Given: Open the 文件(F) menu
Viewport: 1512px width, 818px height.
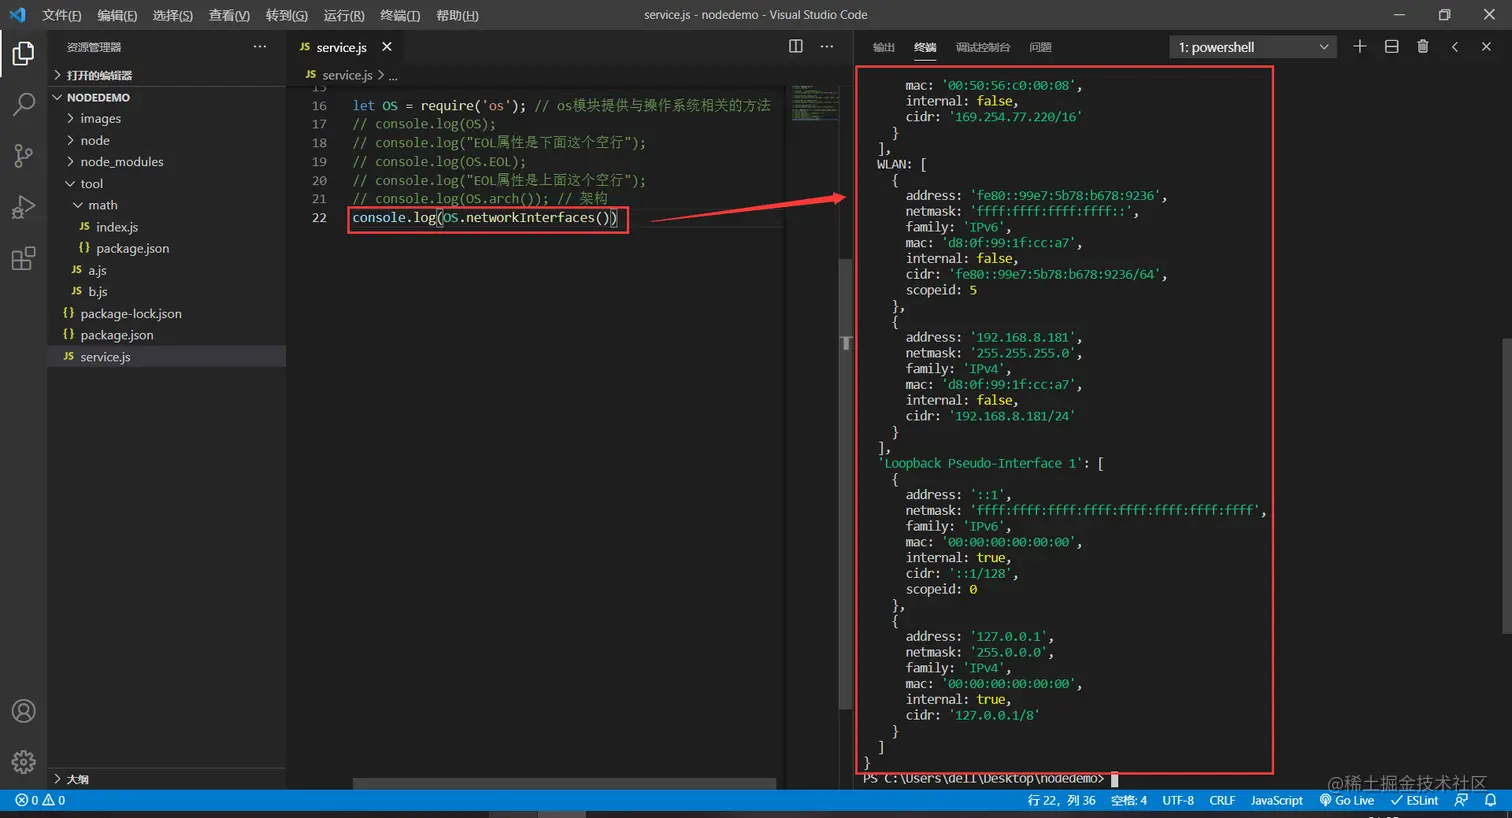Looking at the screenshot, I should click(x=62, y=15).
